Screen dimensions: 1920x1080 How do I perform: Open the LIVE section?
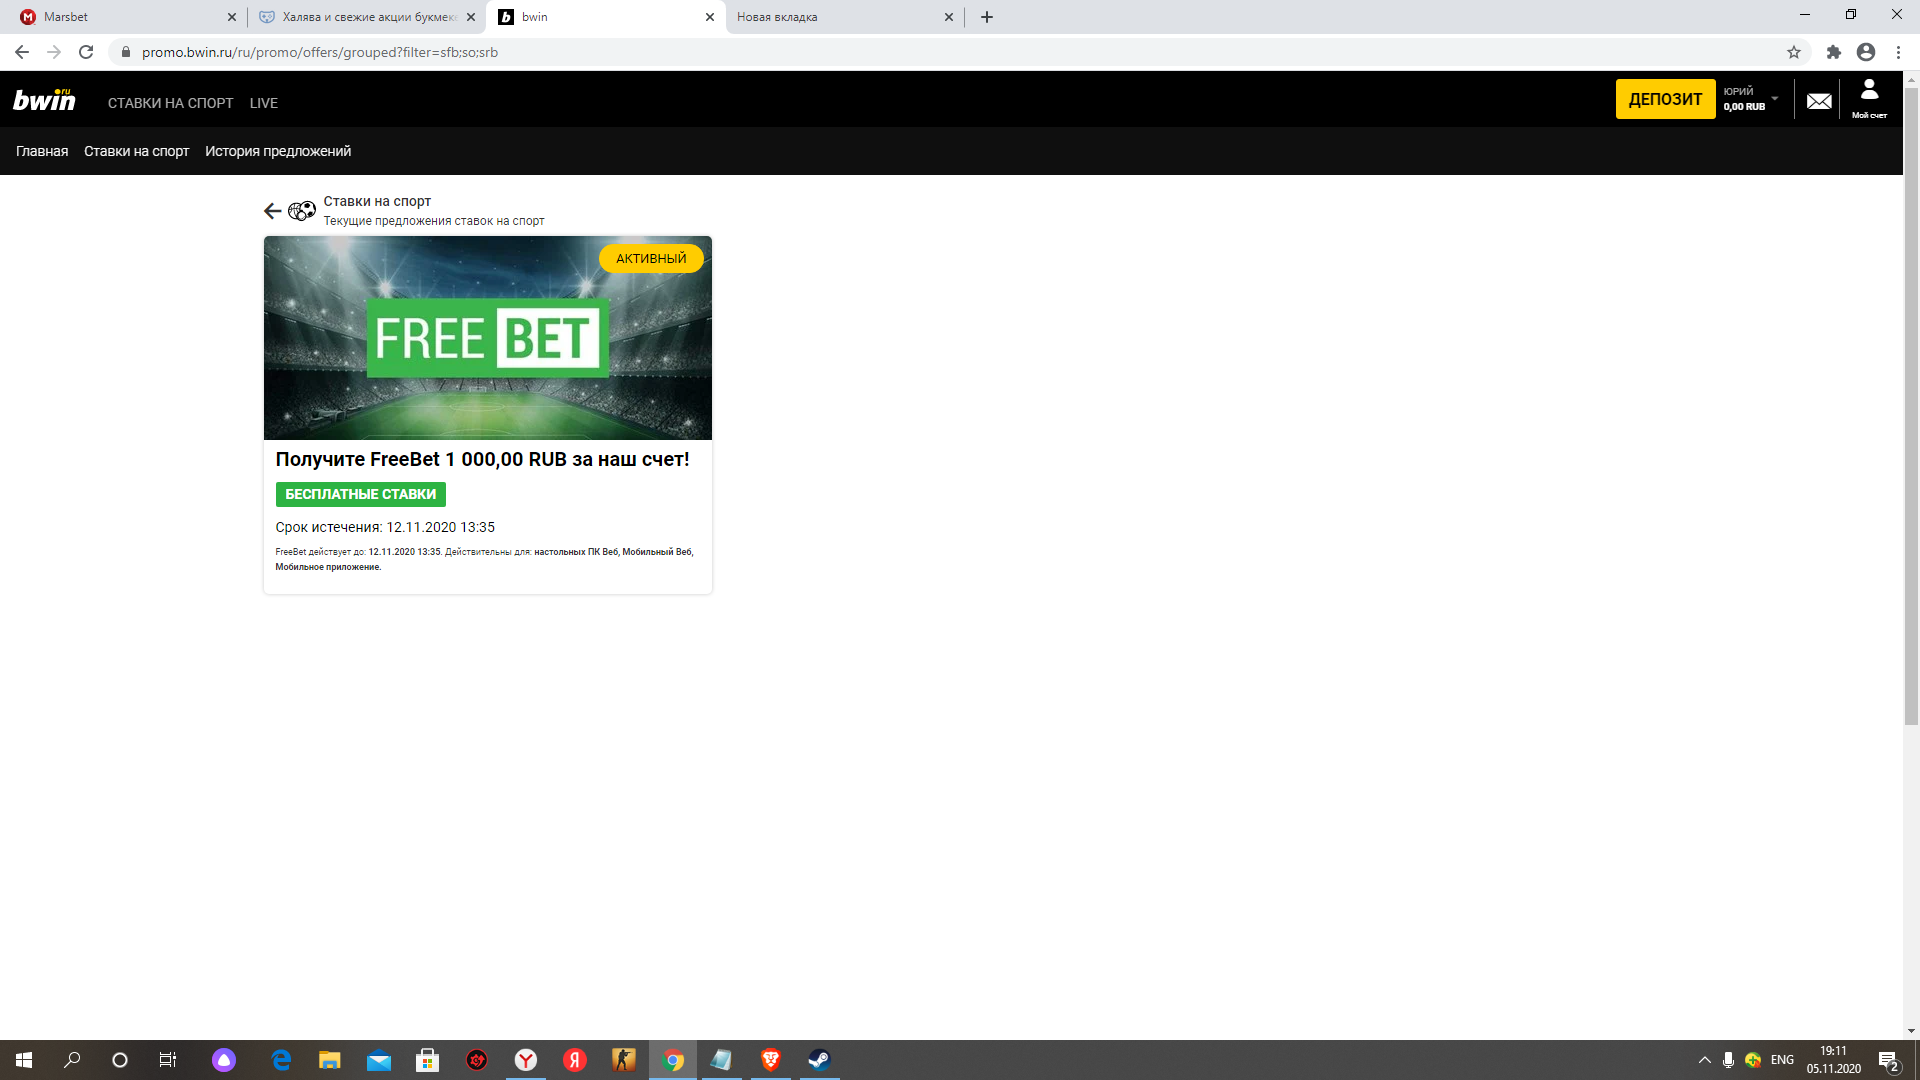264,103
